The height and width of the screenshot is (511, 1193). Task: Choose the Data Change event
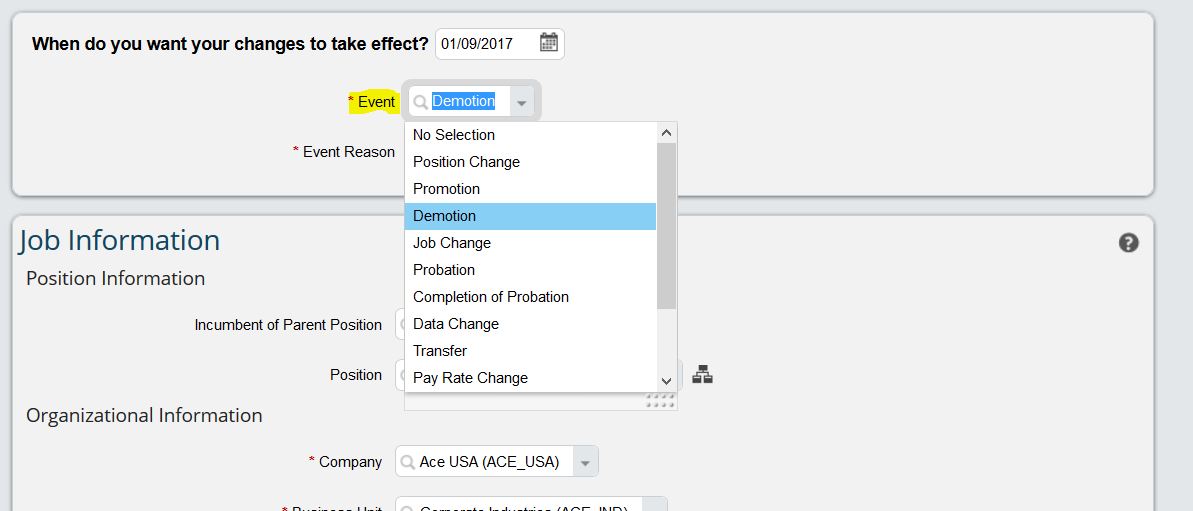530,324
